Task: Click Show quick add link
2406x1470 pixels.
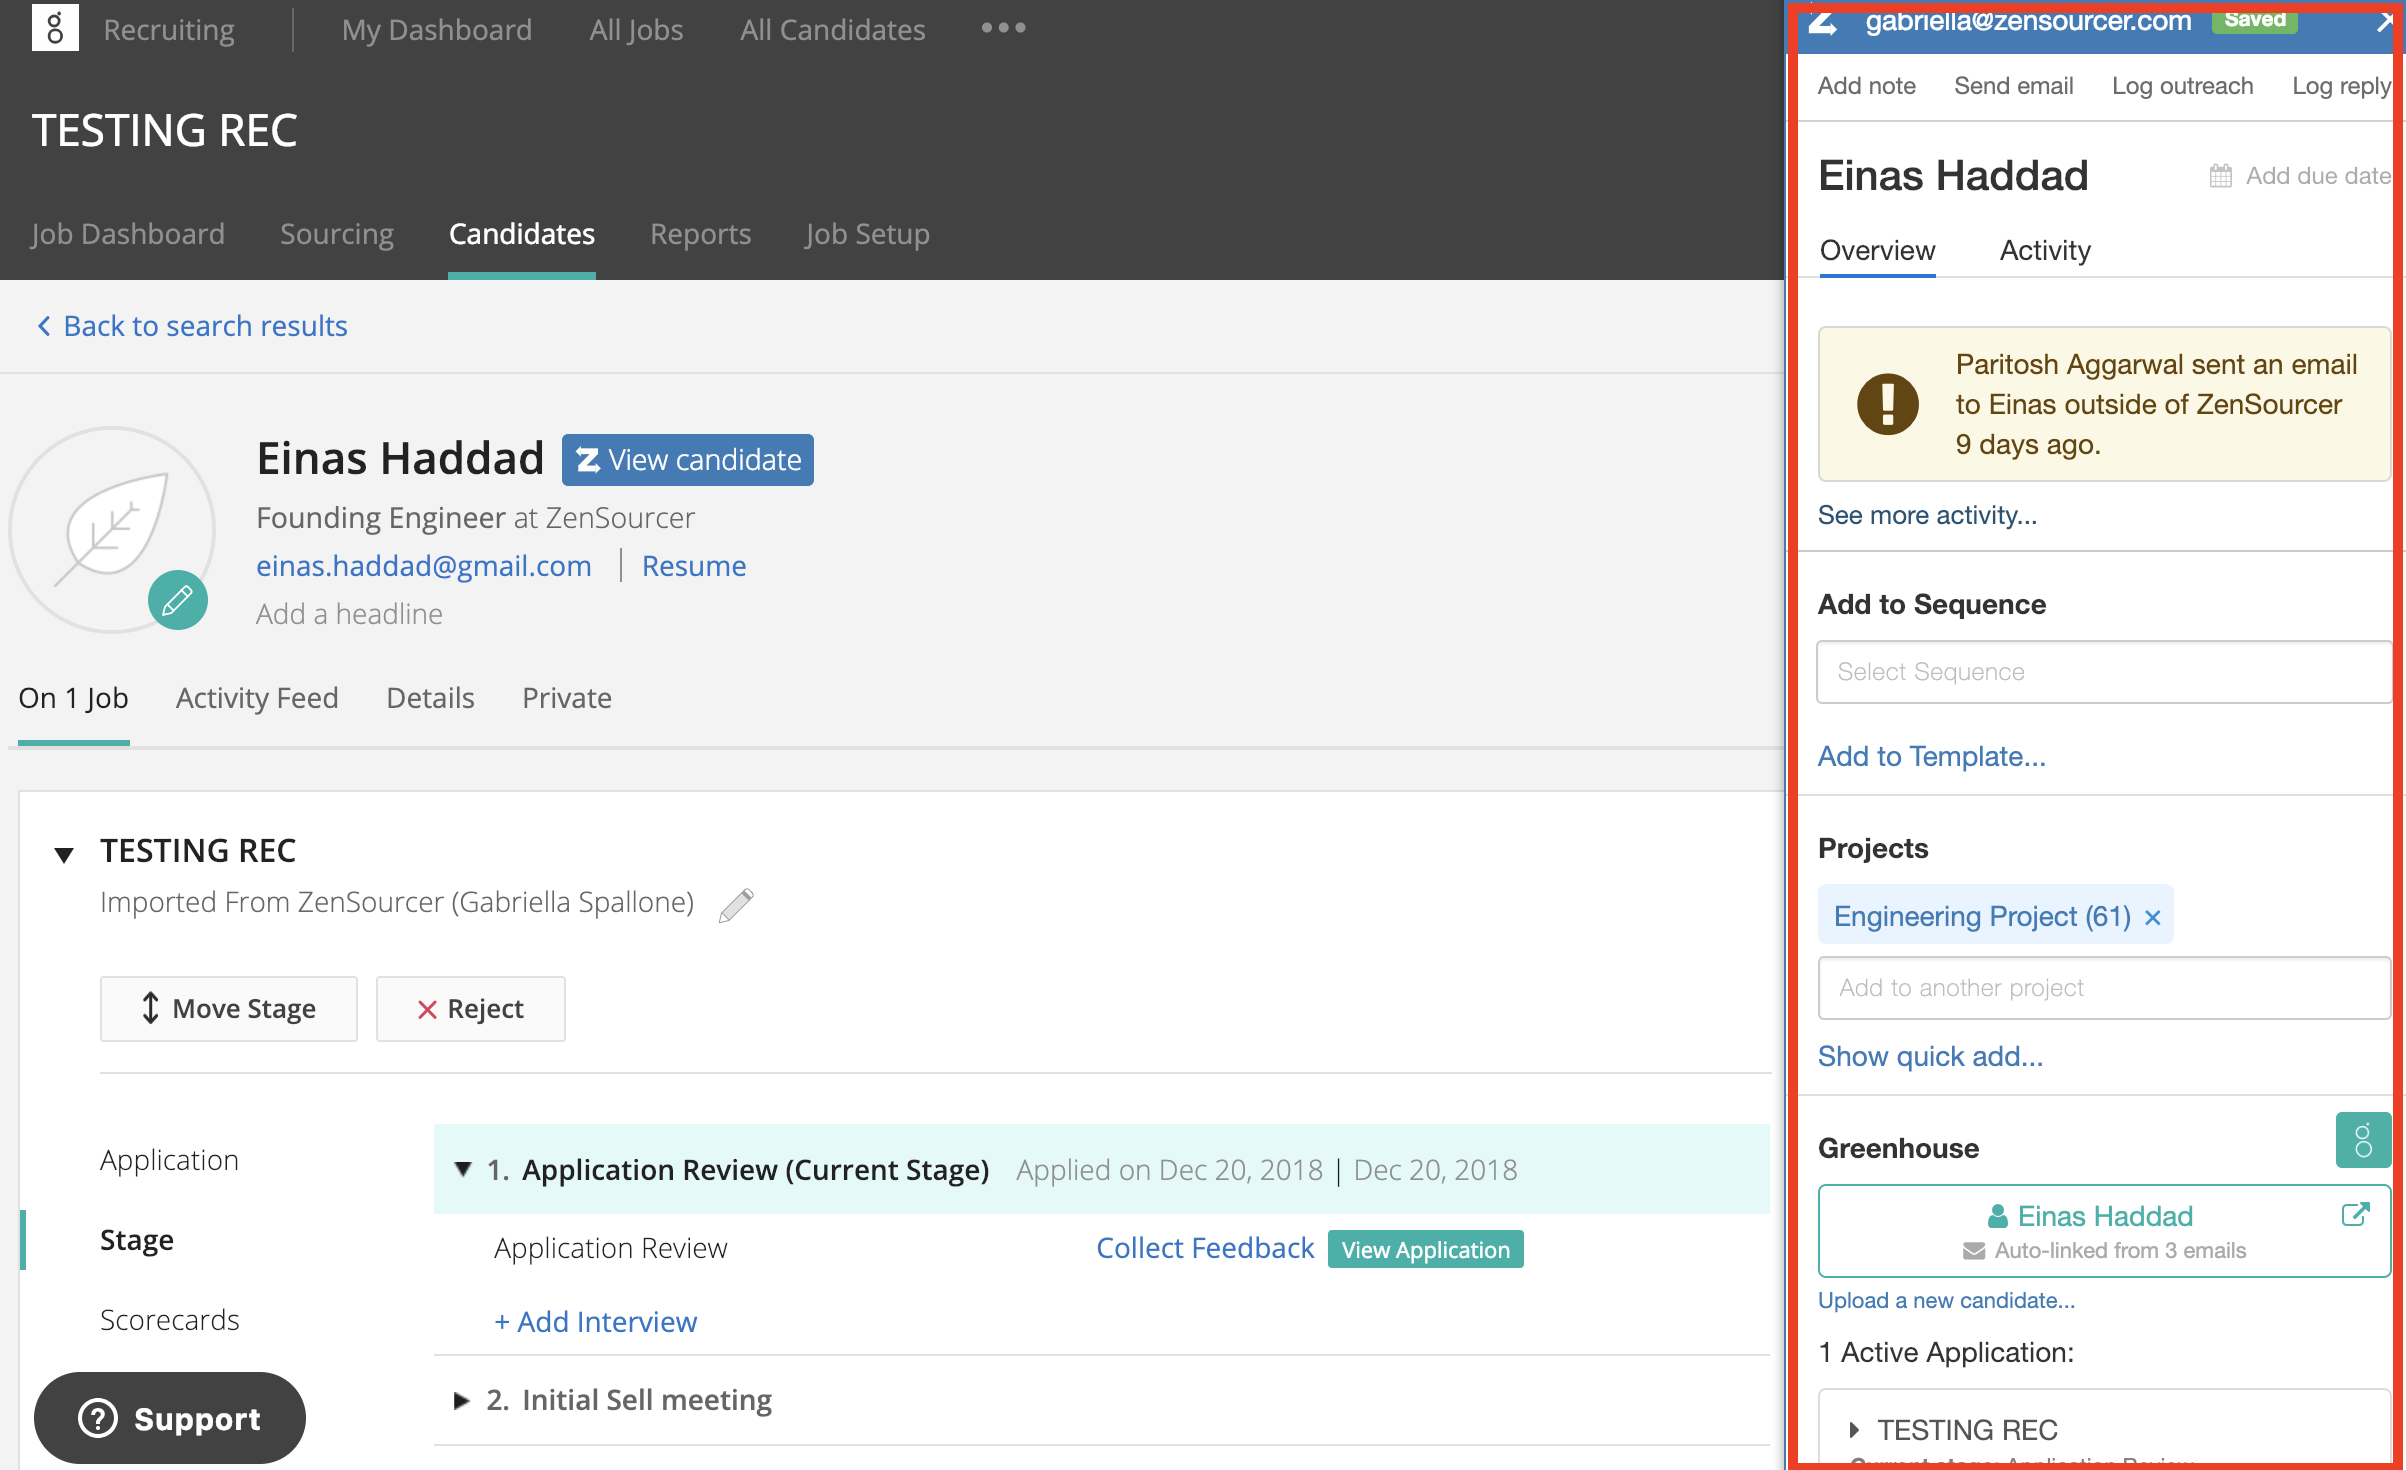Action: [x=1931, y=1056]
